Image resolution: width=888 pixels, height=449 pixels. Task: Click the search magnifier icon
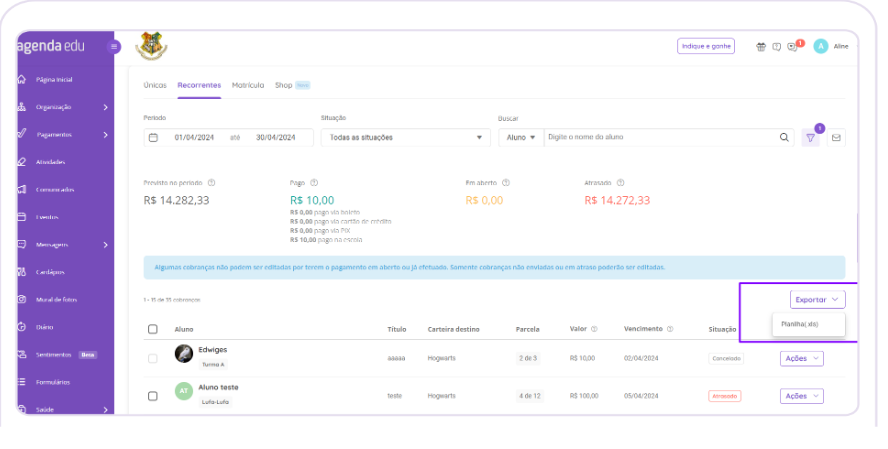785,138
